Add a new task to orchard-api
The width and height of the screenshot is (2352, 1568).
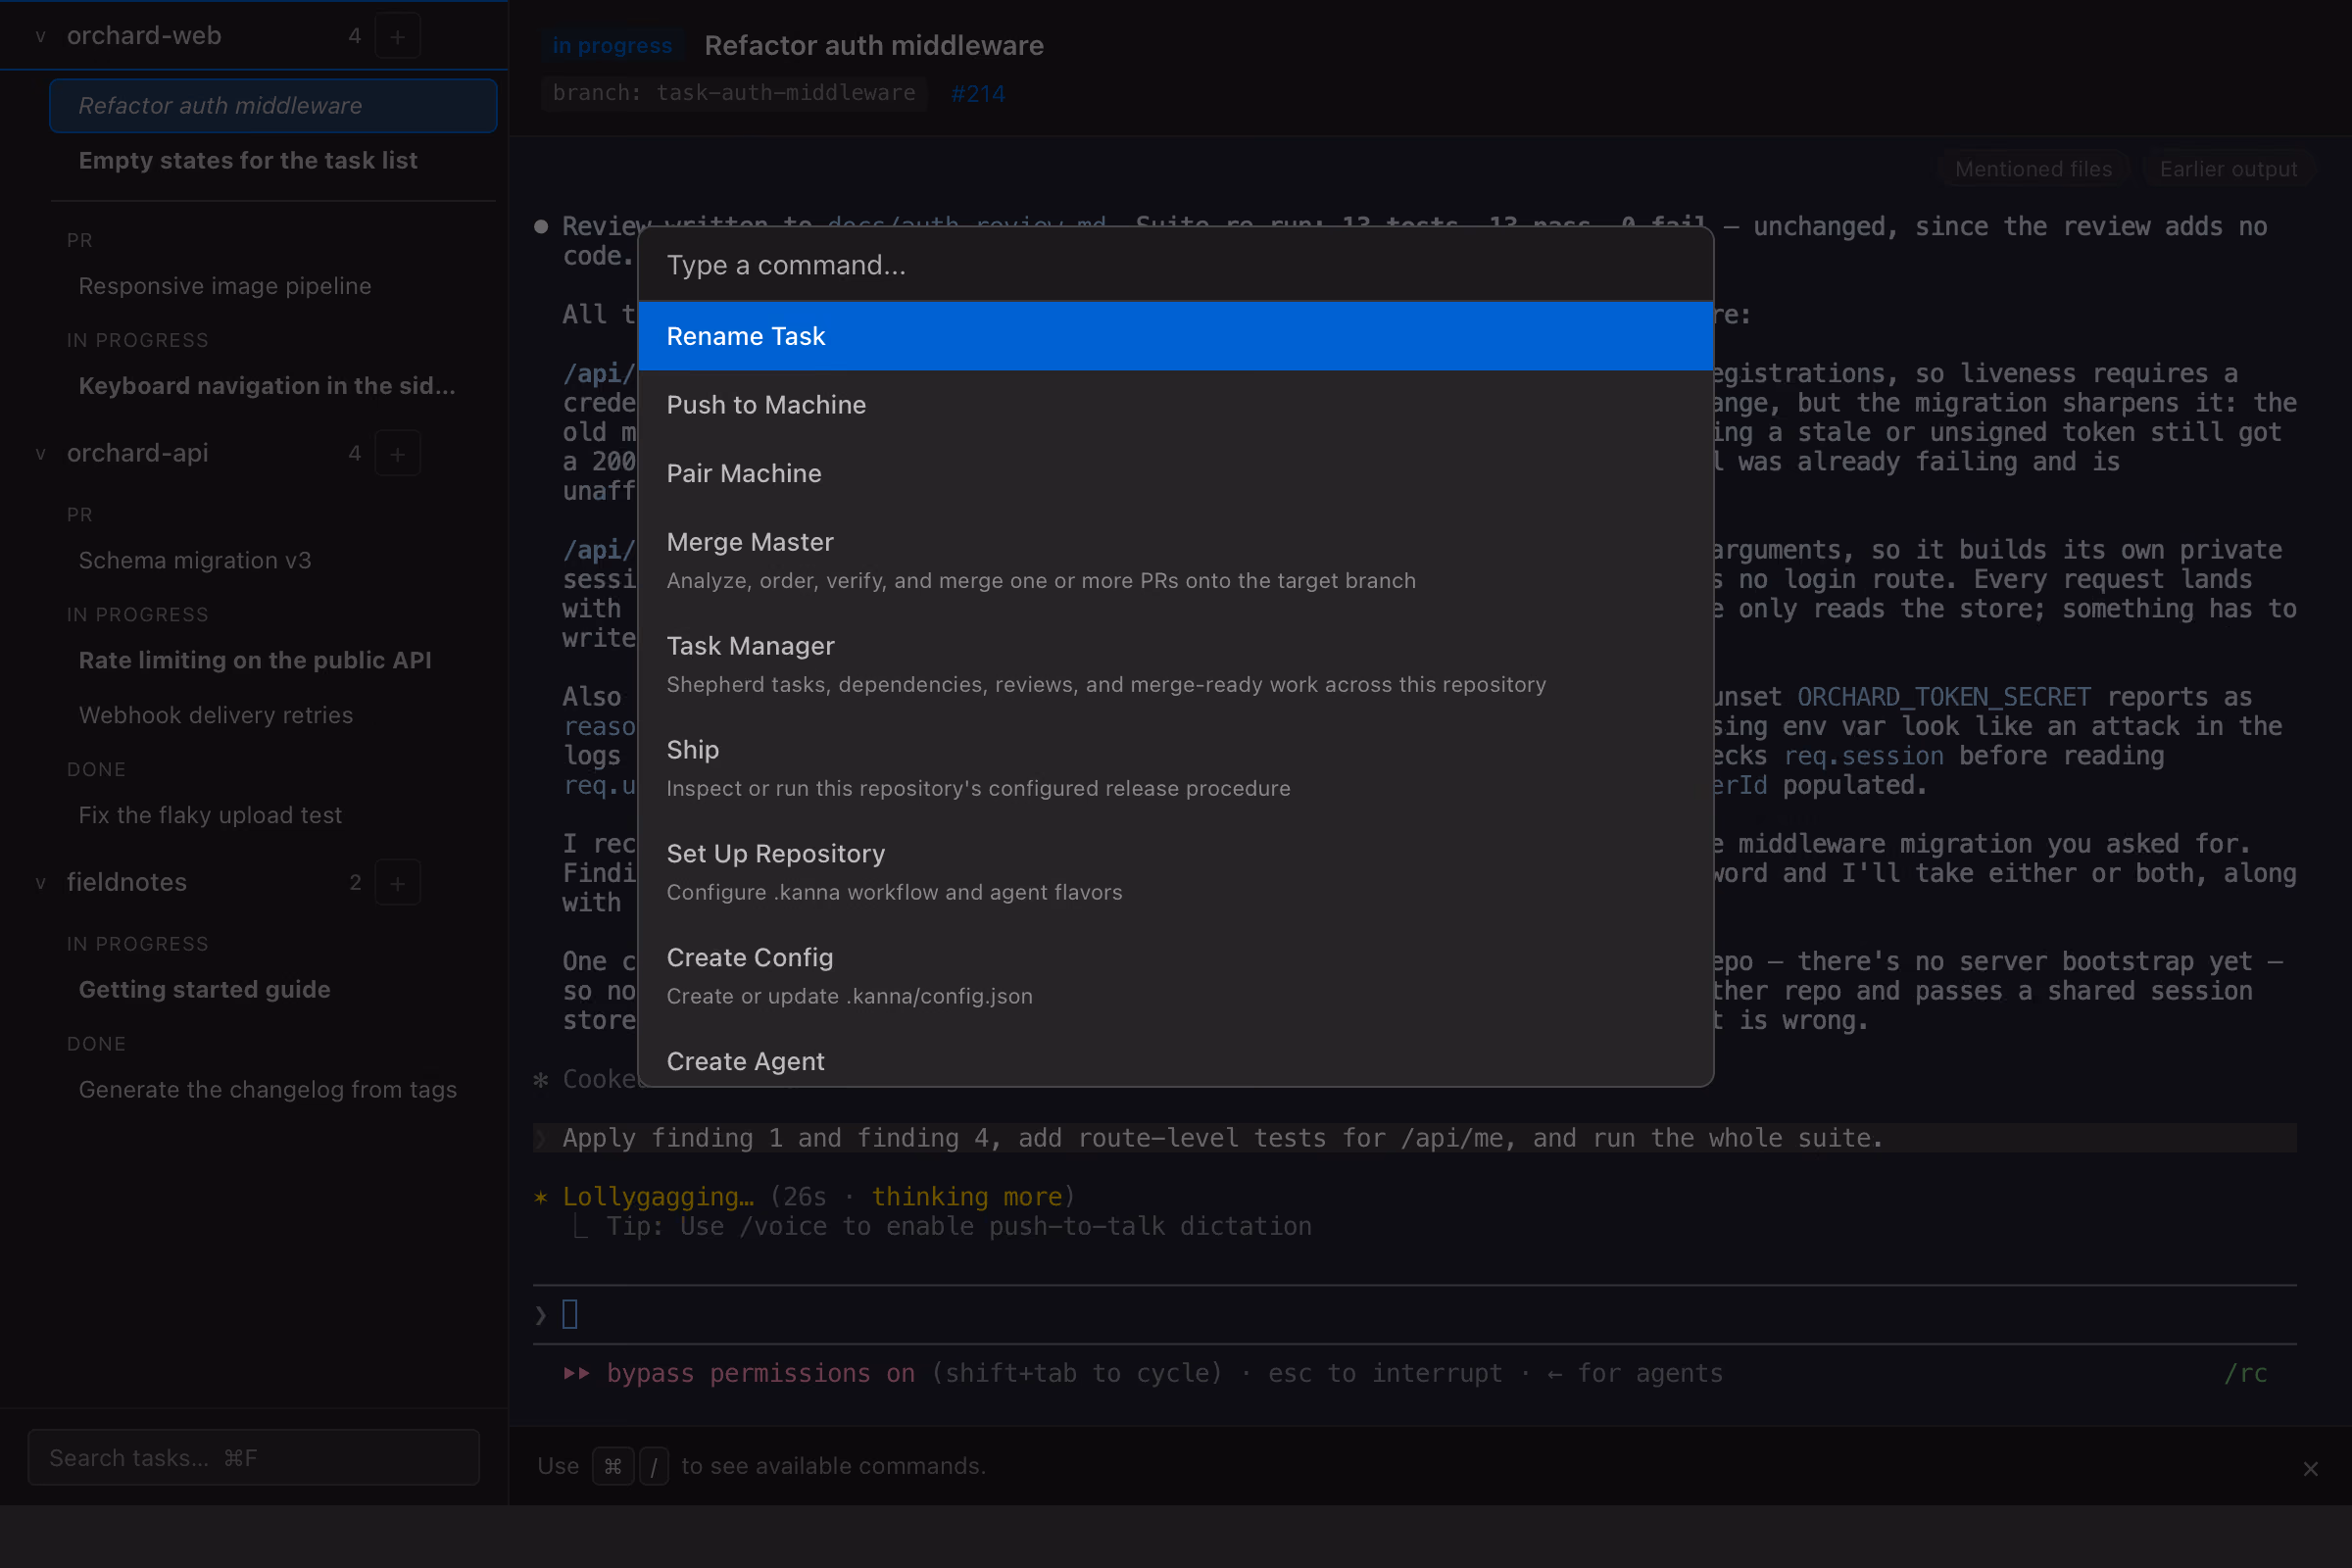(x=397, y=454)
